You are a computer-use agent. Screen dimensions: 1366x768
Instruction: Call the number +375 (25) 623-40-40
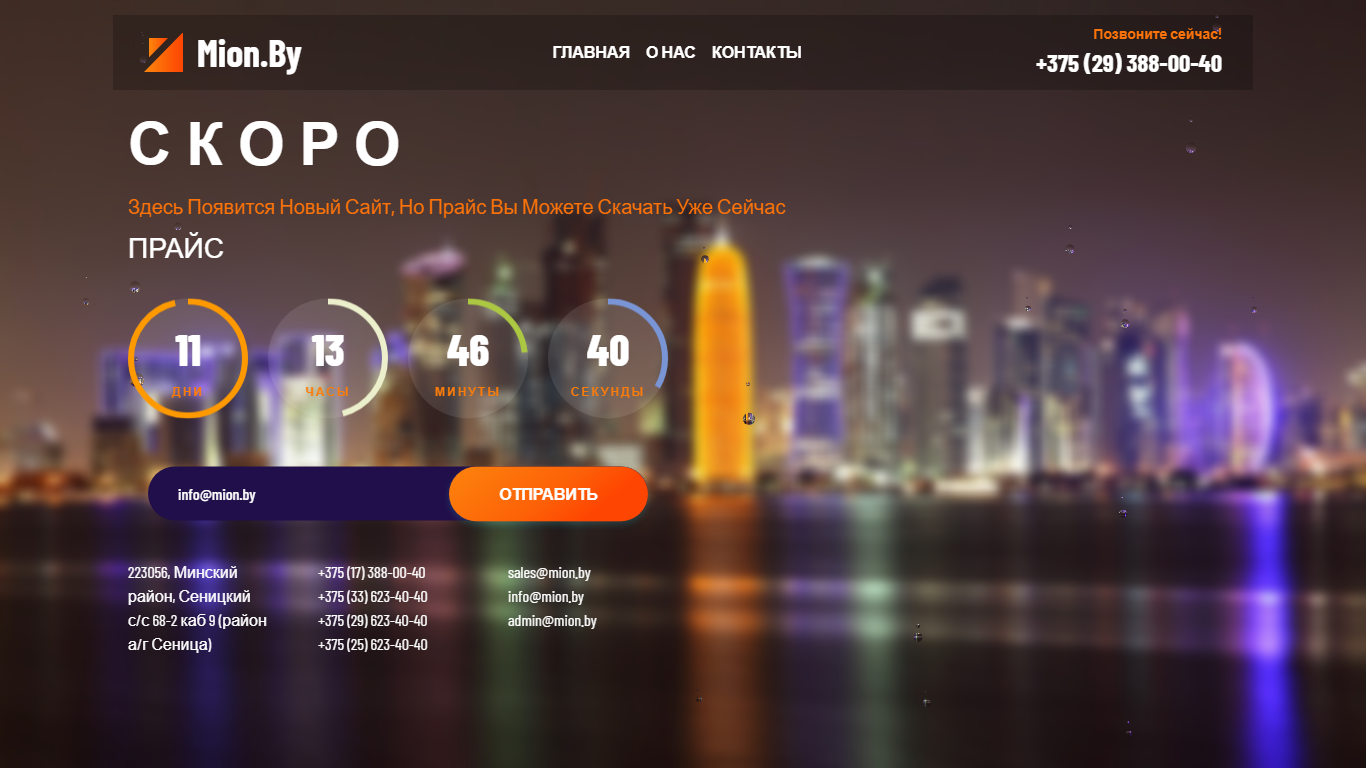click(x=373, y=645)
